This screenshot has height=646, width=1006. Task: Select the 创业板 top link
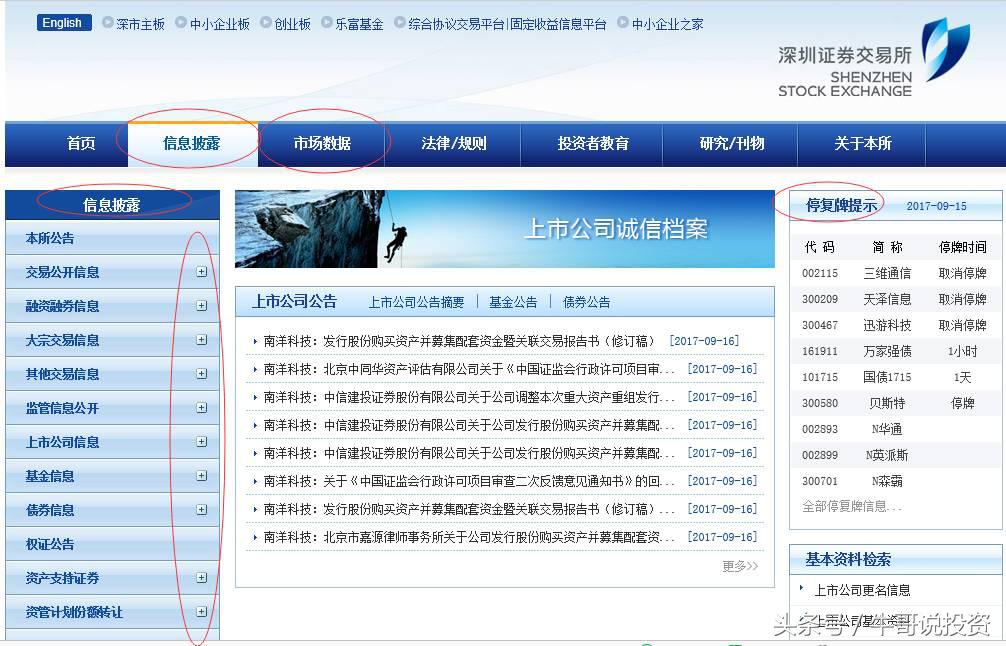285,24
